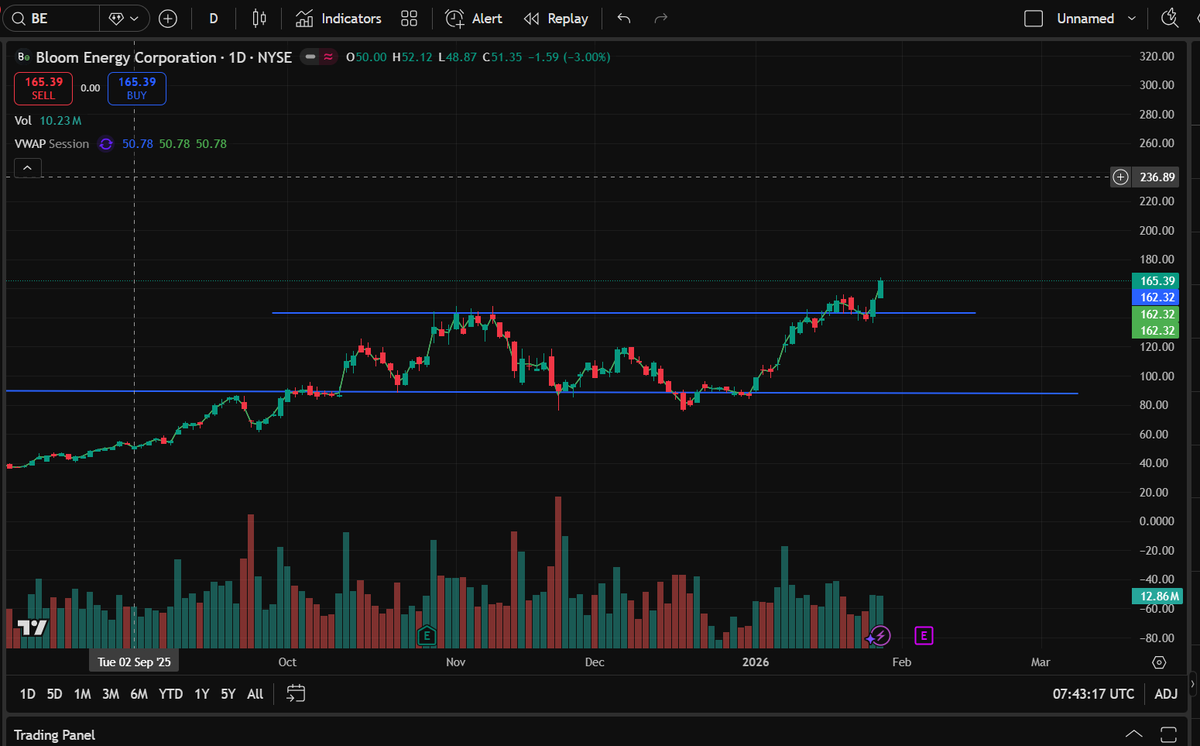Maximize the Trading Panel
Screen dimensions: 1200x746
(1170, 734)
